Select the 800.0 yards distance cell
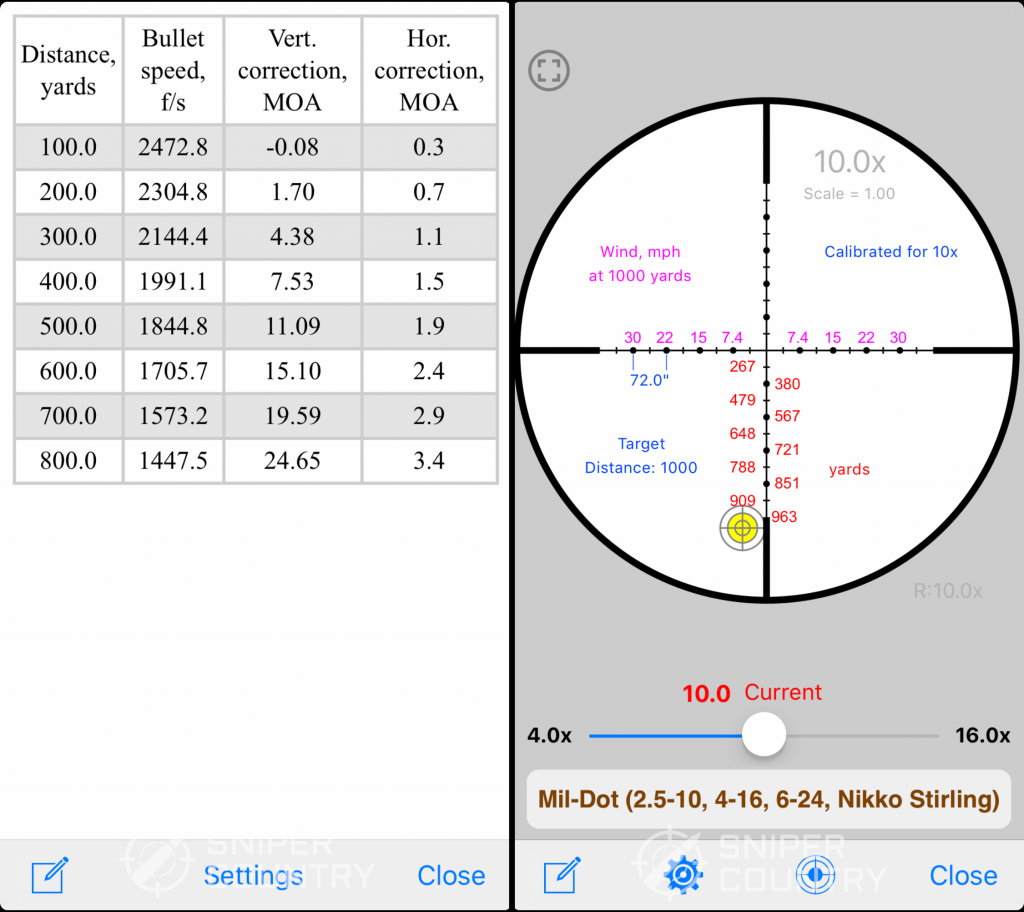The width and height of the screenshot is (1024, 912). coord(69,461)
